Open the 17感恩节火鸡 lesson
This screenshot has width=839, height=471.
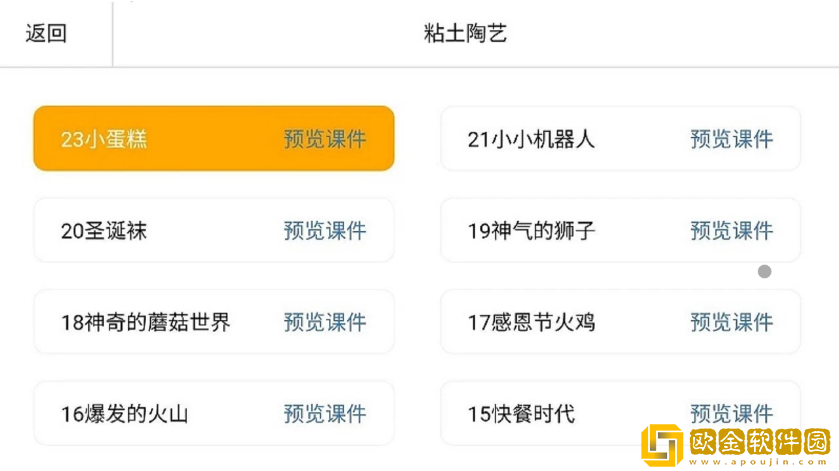click(x=531, y=322)
